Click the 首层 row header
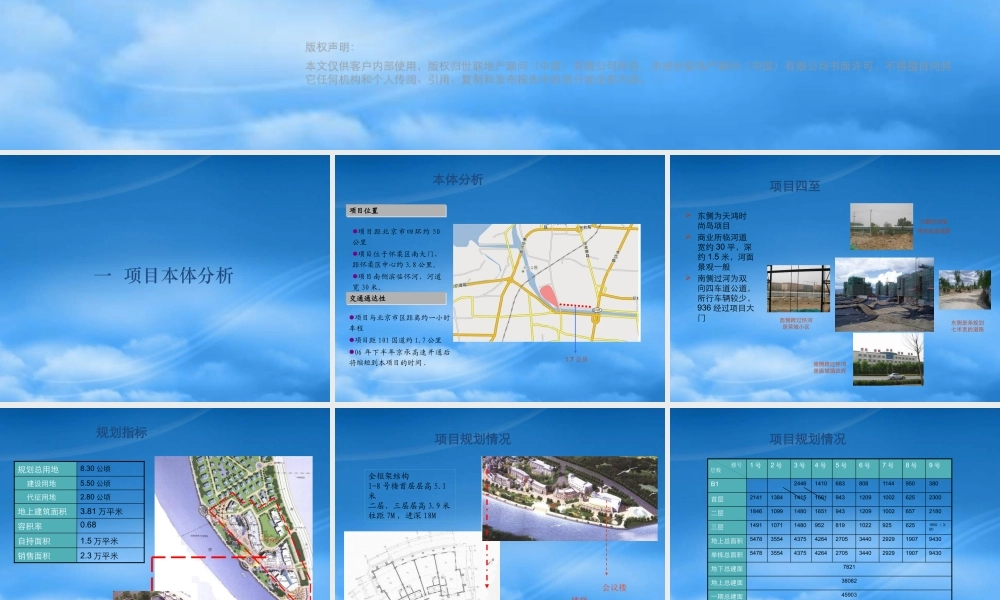The width and height of the screenshot is (1000, 600). tap(727, 498)
